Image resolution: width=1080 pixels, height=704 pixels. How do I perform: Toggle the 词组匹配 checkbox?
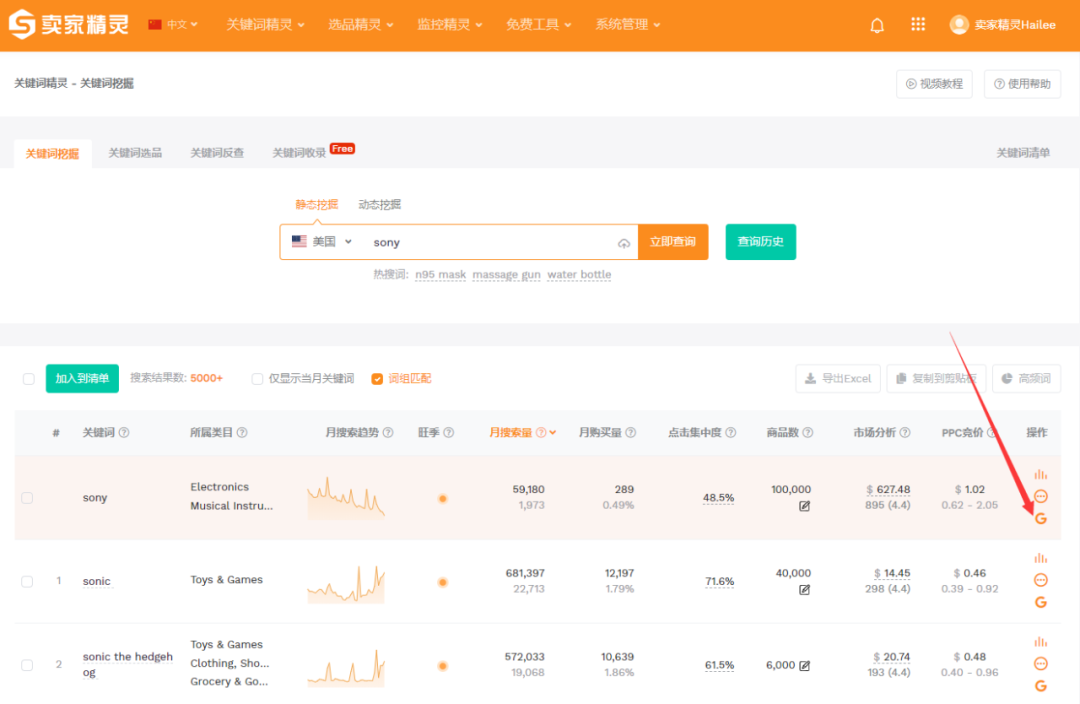click(x=377, y=379)
